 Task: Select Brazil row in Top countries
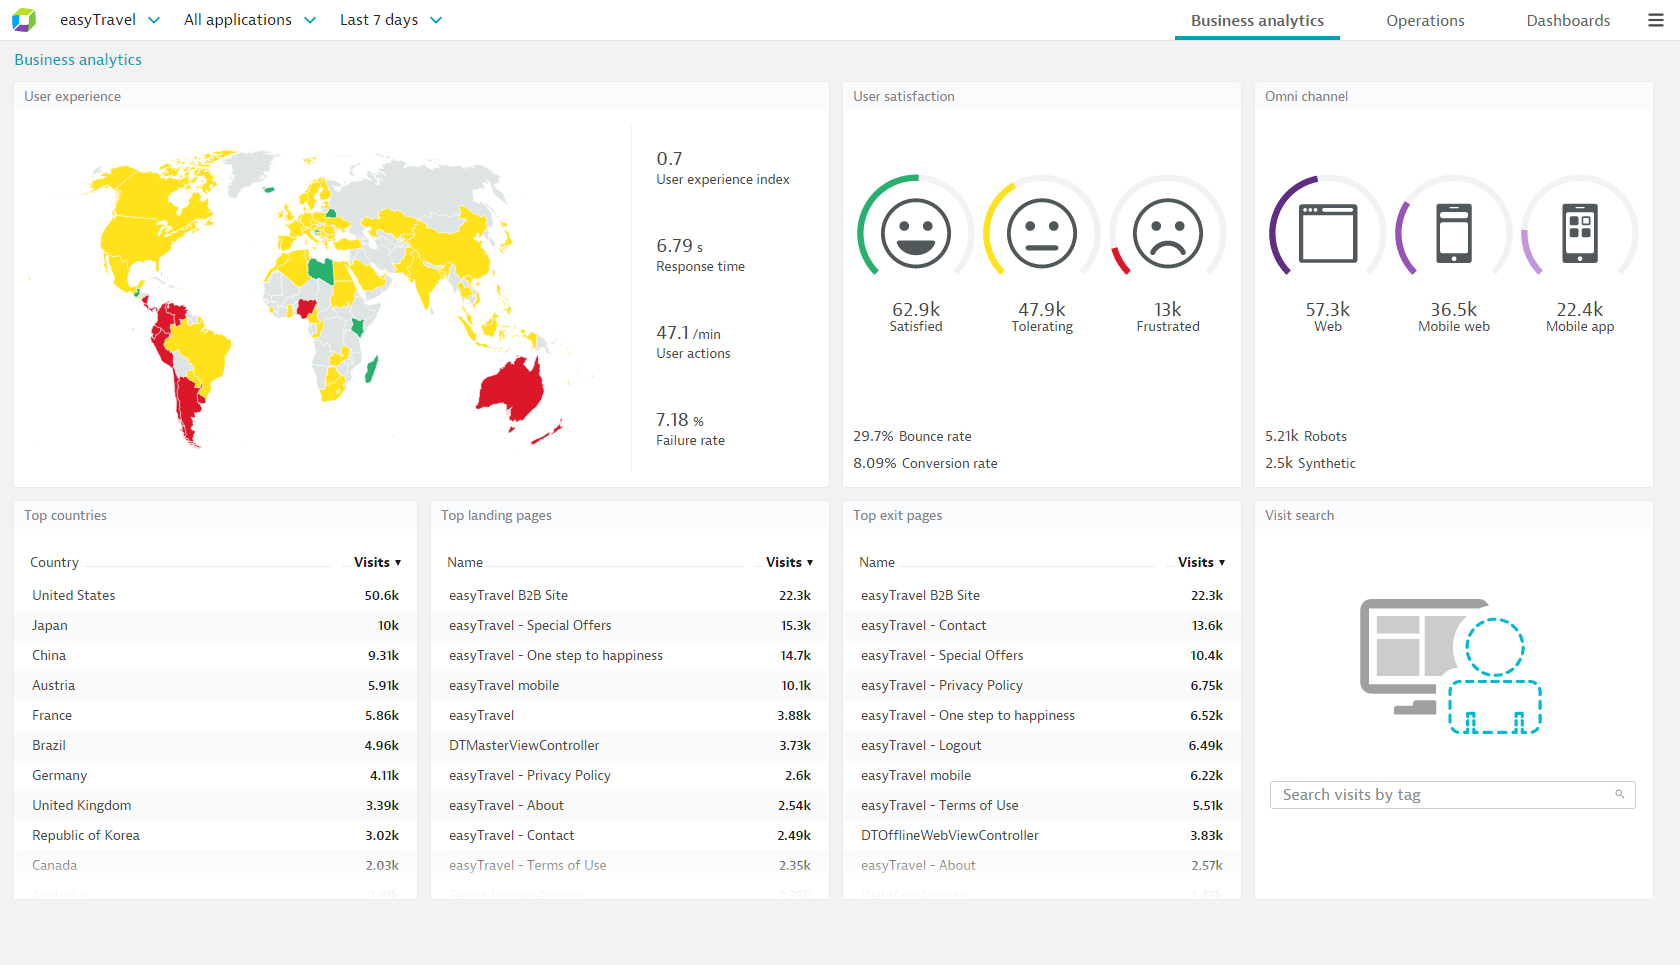[x=215, y=745]
